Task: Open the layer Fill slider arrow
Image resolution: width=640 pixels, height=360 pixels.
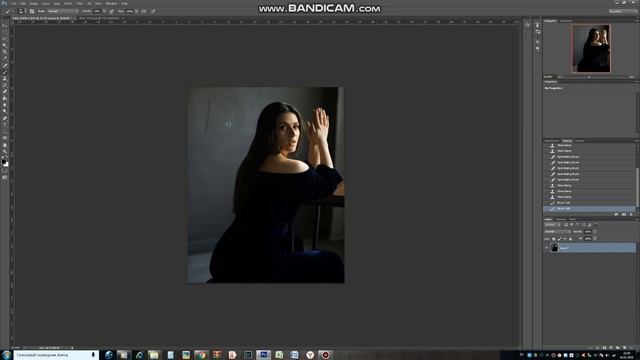Action: click(x=595, y=239)
